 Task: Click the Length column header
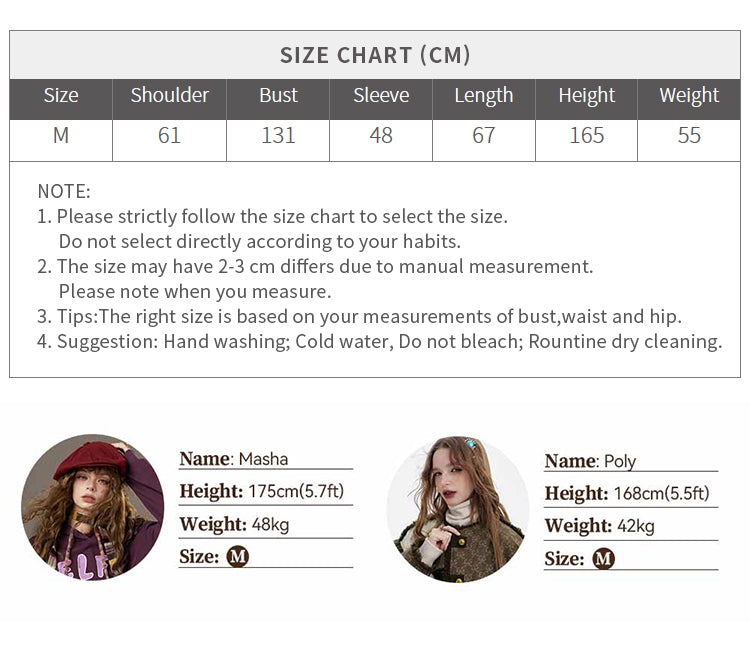coord(484,95)
